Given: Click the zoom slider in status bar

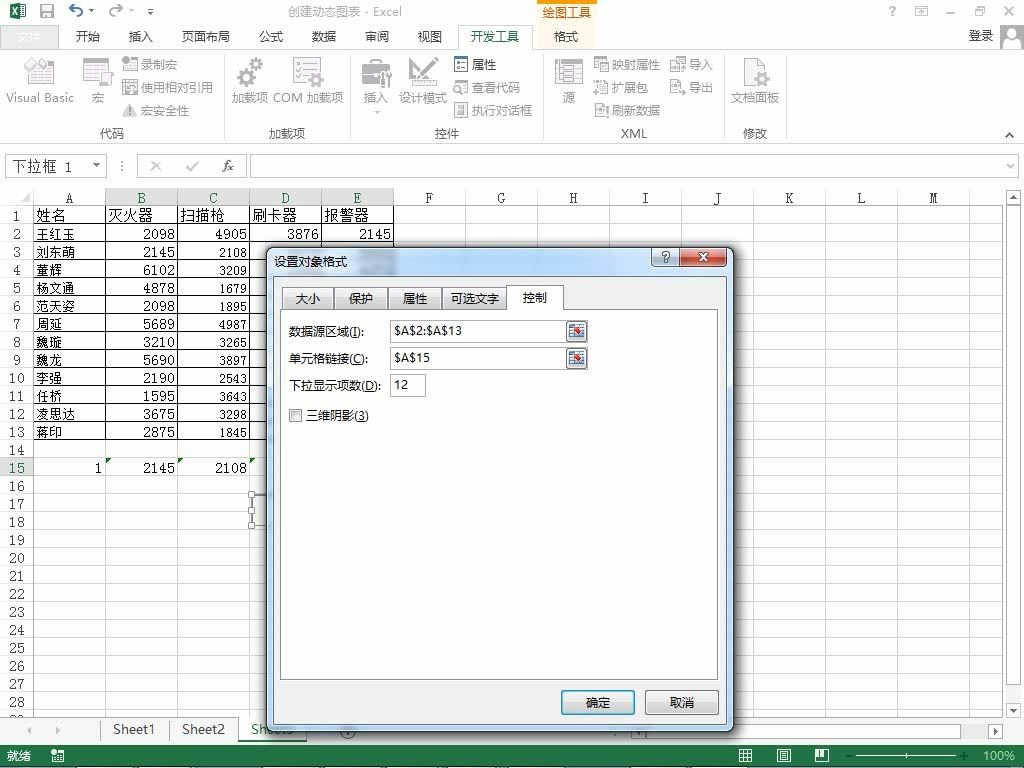Looking at the screenshot, I should 906,756.
